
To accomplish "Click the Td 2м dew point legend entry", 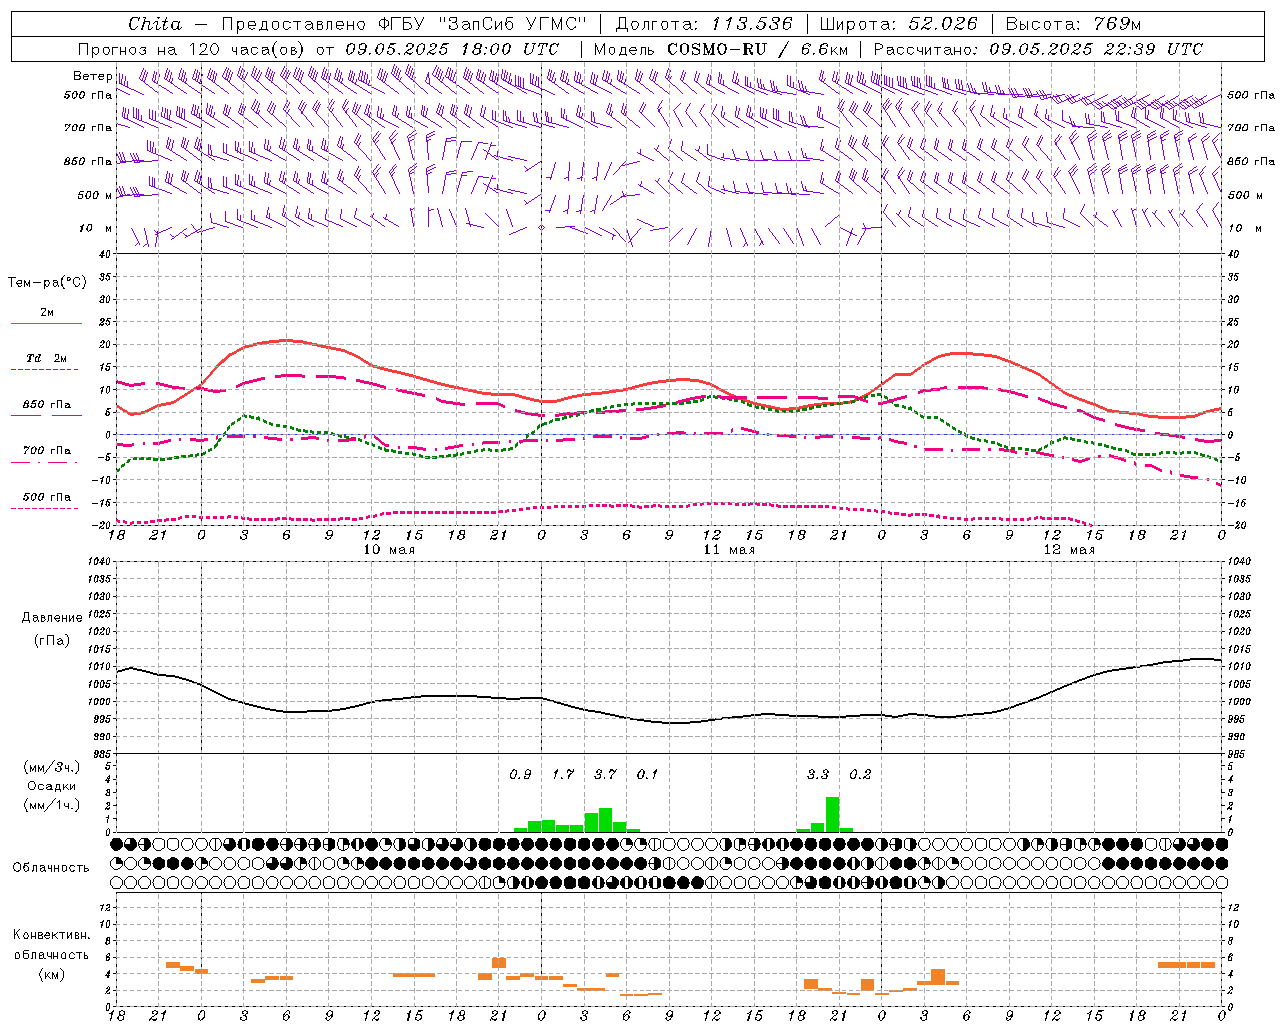I will pos(46,358).
